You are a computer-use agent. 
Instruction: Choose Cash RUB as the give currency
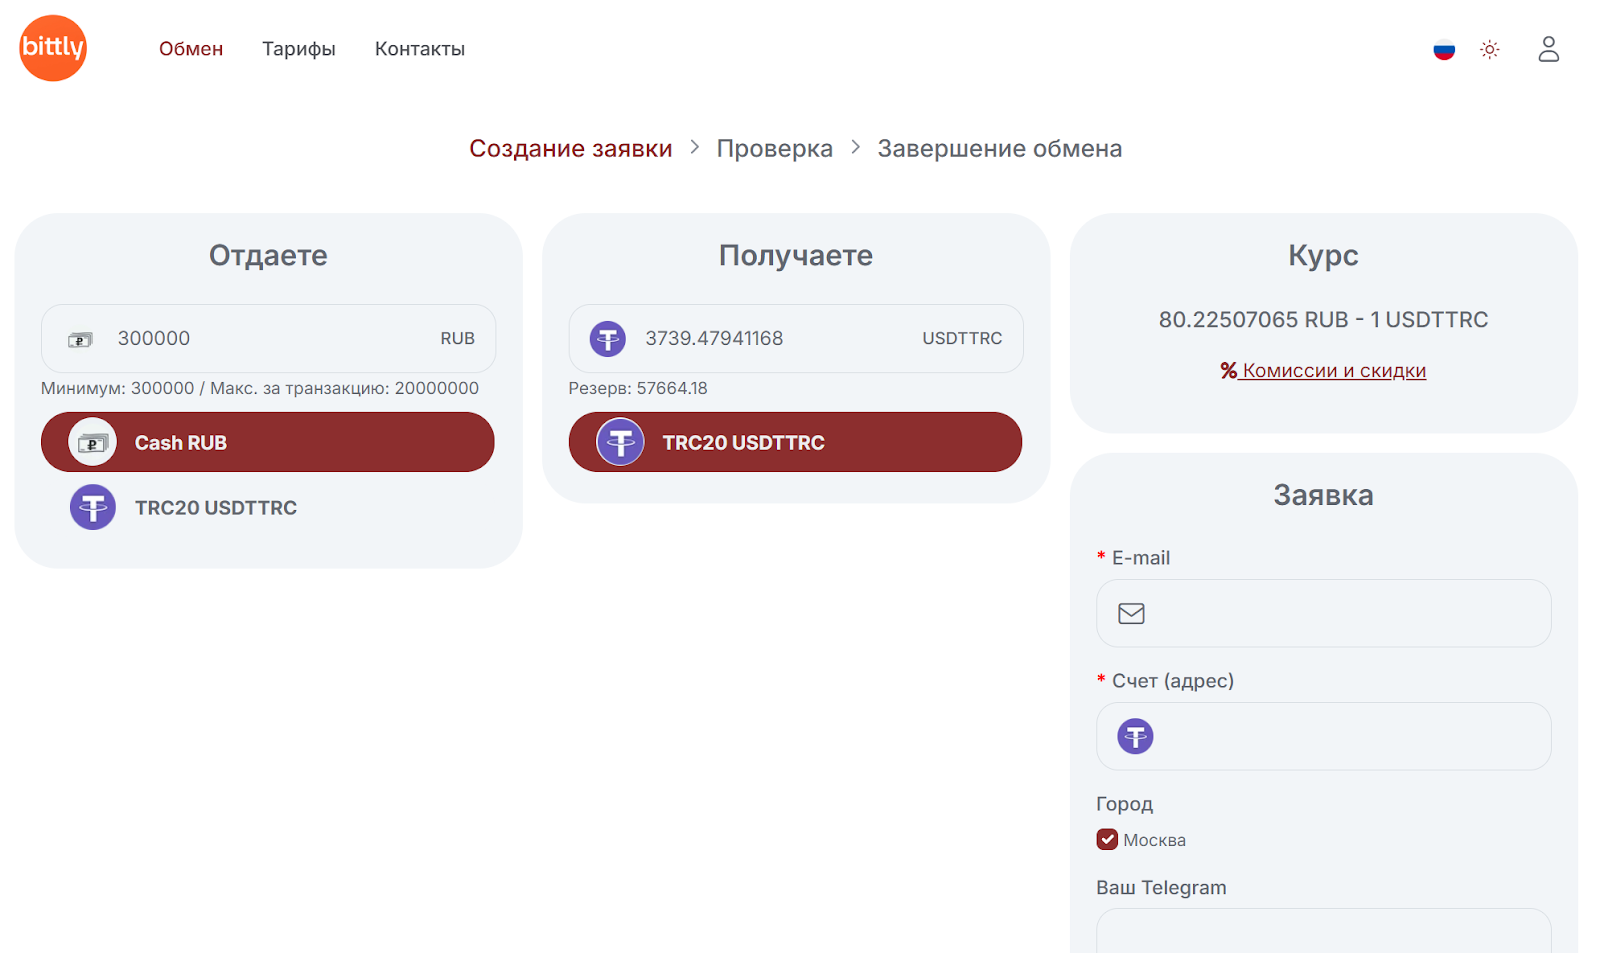[268, 442]
